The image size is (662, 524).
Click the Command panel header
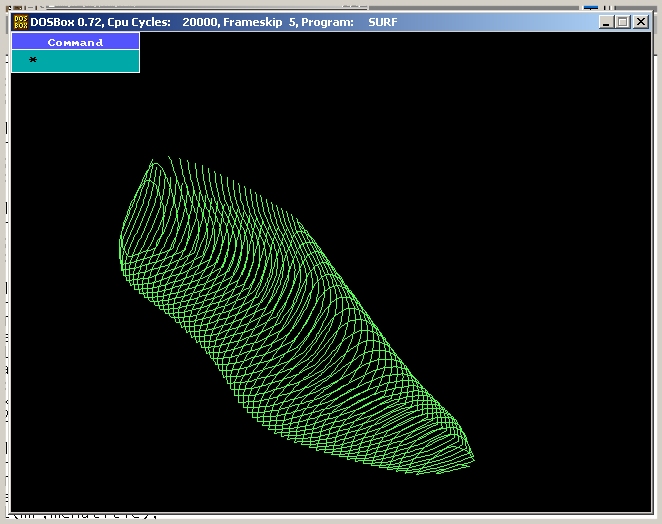(x=75, y=42)
